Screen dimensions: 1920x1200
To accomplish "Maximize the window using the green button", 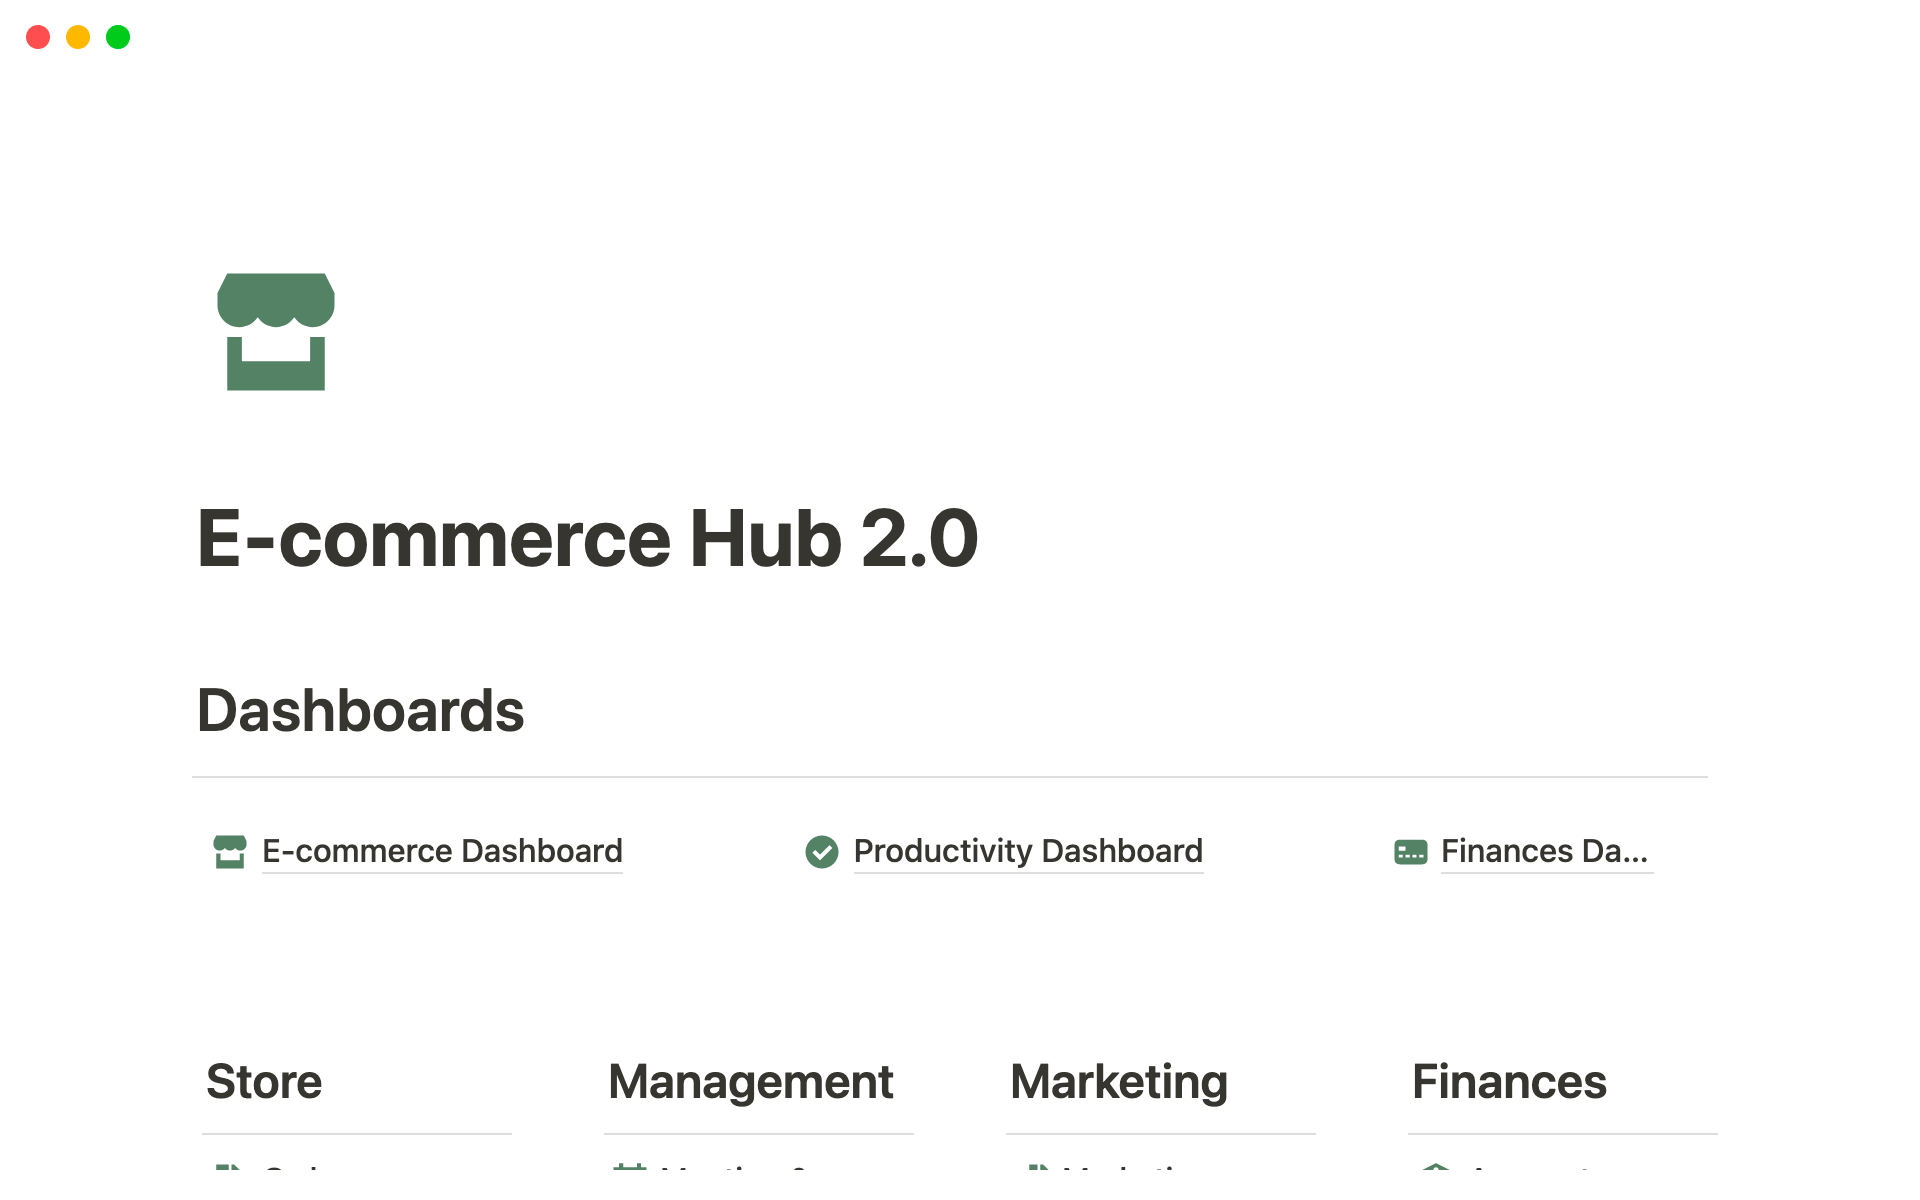I will pyautogui.click(x=118, y=37).
